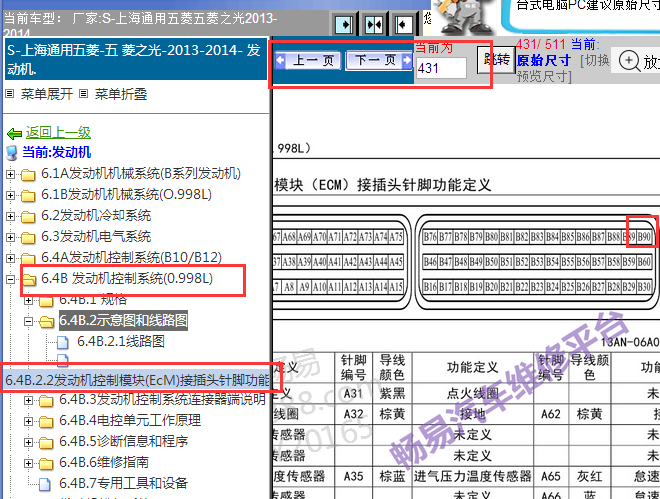The width and height of the screenshot is (660, 499).
Task: Click the 跳转 jump button
Action: click(496, 59)
